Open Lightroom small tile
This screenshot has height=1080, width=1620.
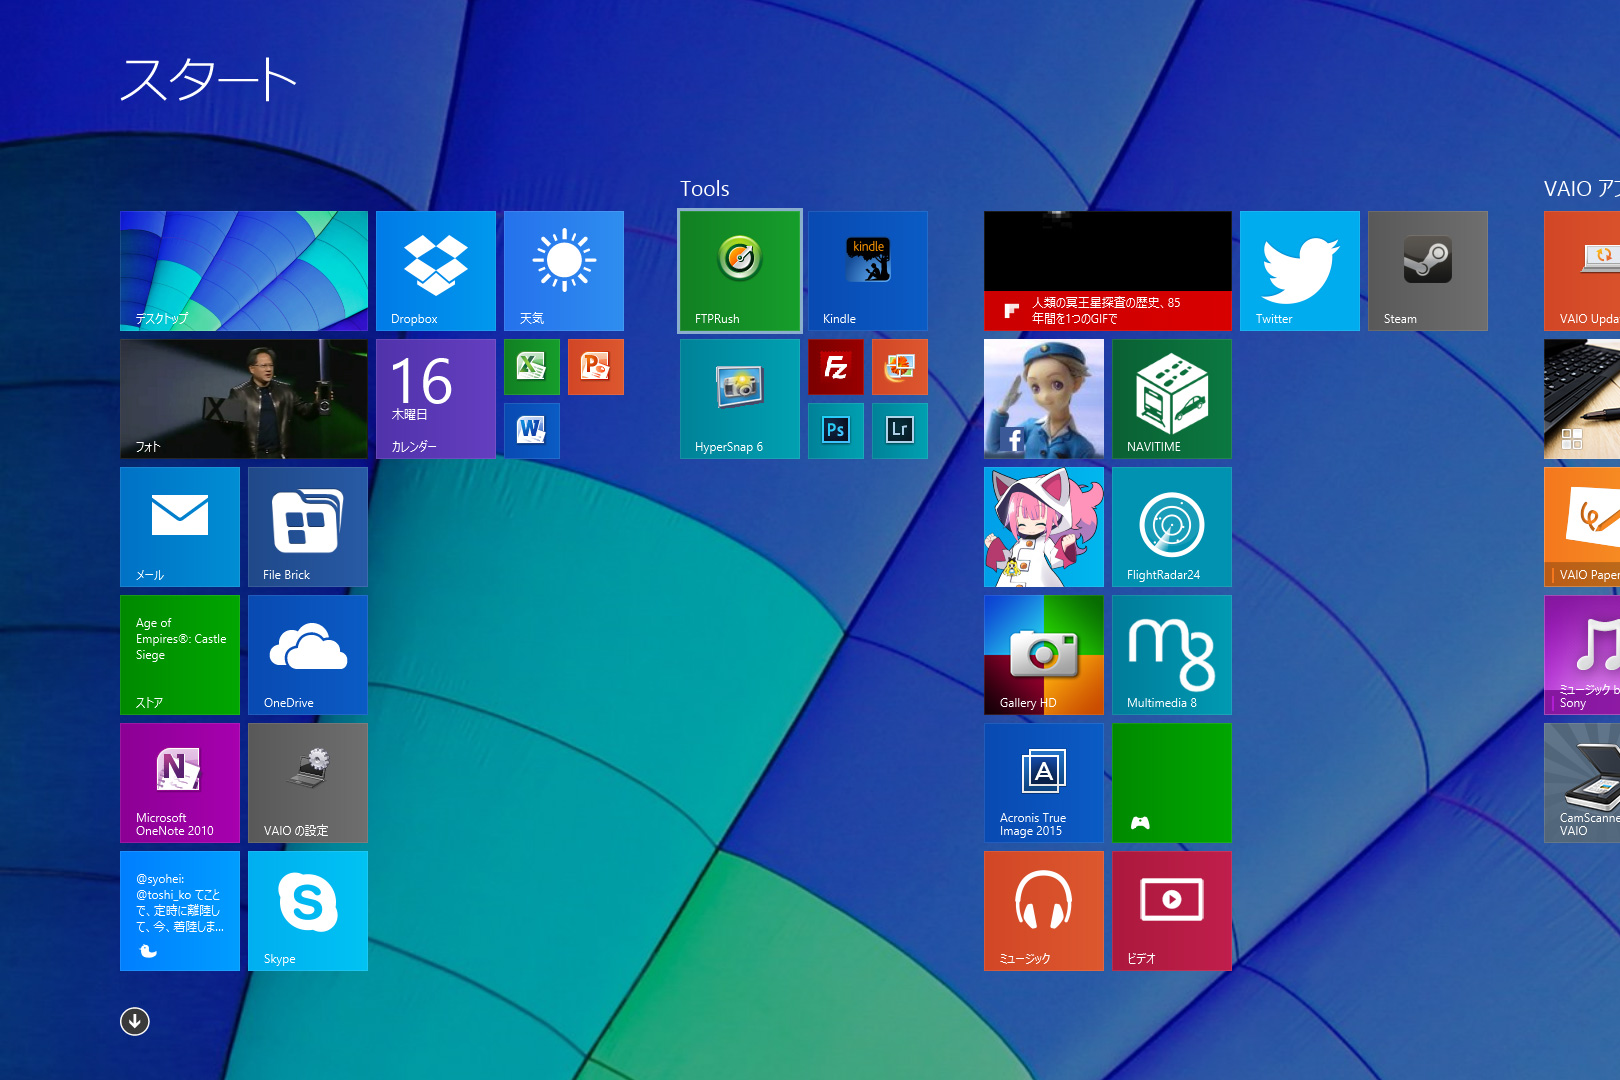tap(899, 431)
